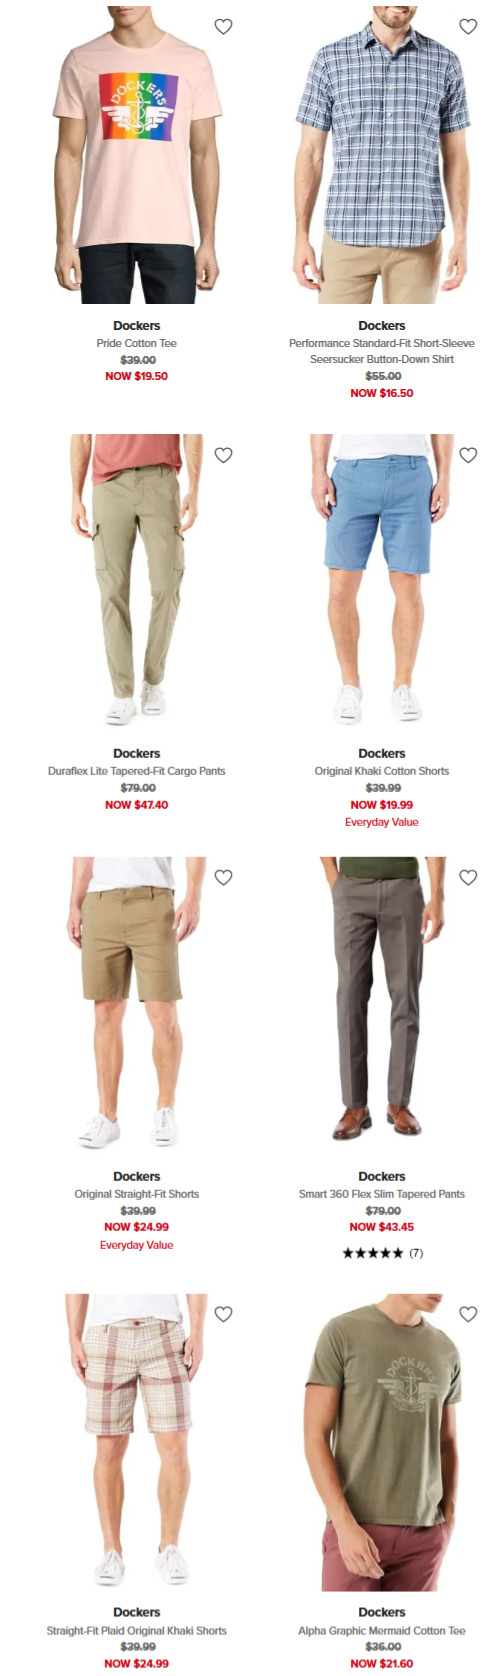Screen dimensions: 495x1676
Task: Heart the Original Khaki Cotton Shorts
Action: pos(467,455)
